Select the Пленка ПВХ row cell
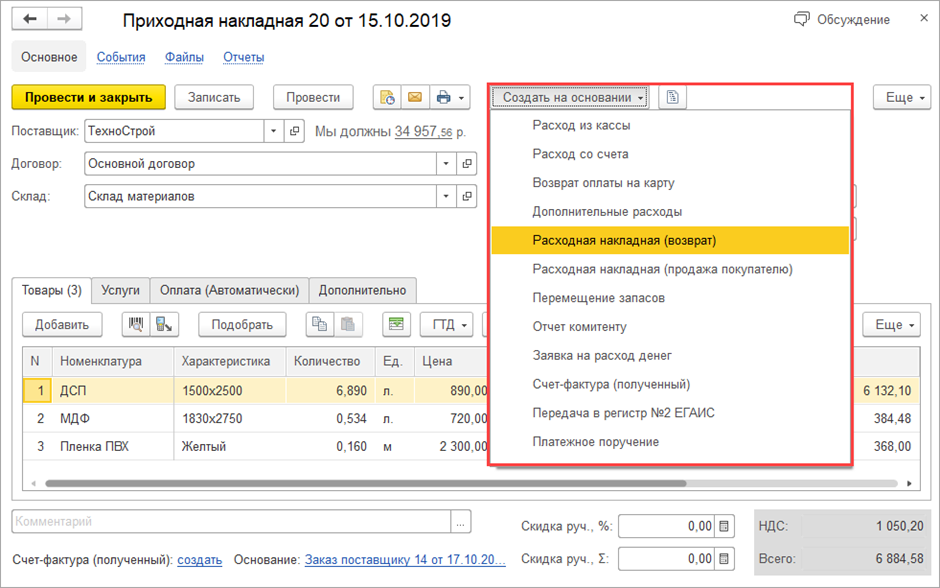 114,447
